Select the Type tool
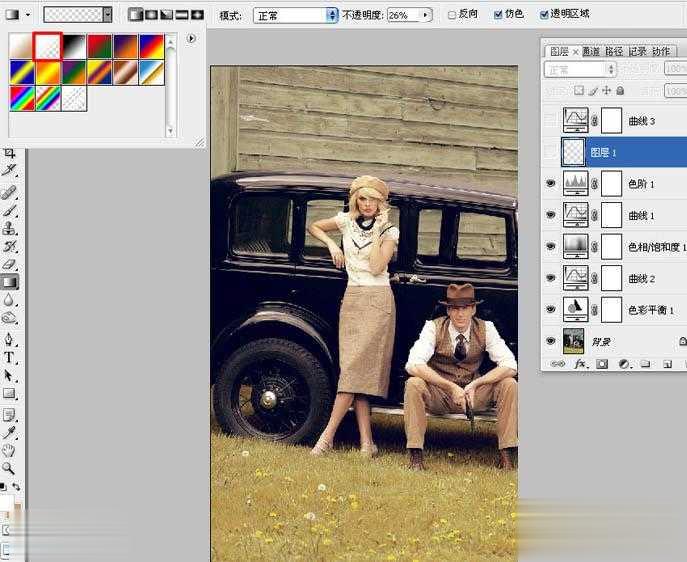687x562 pixels. [x=10, y=357]
